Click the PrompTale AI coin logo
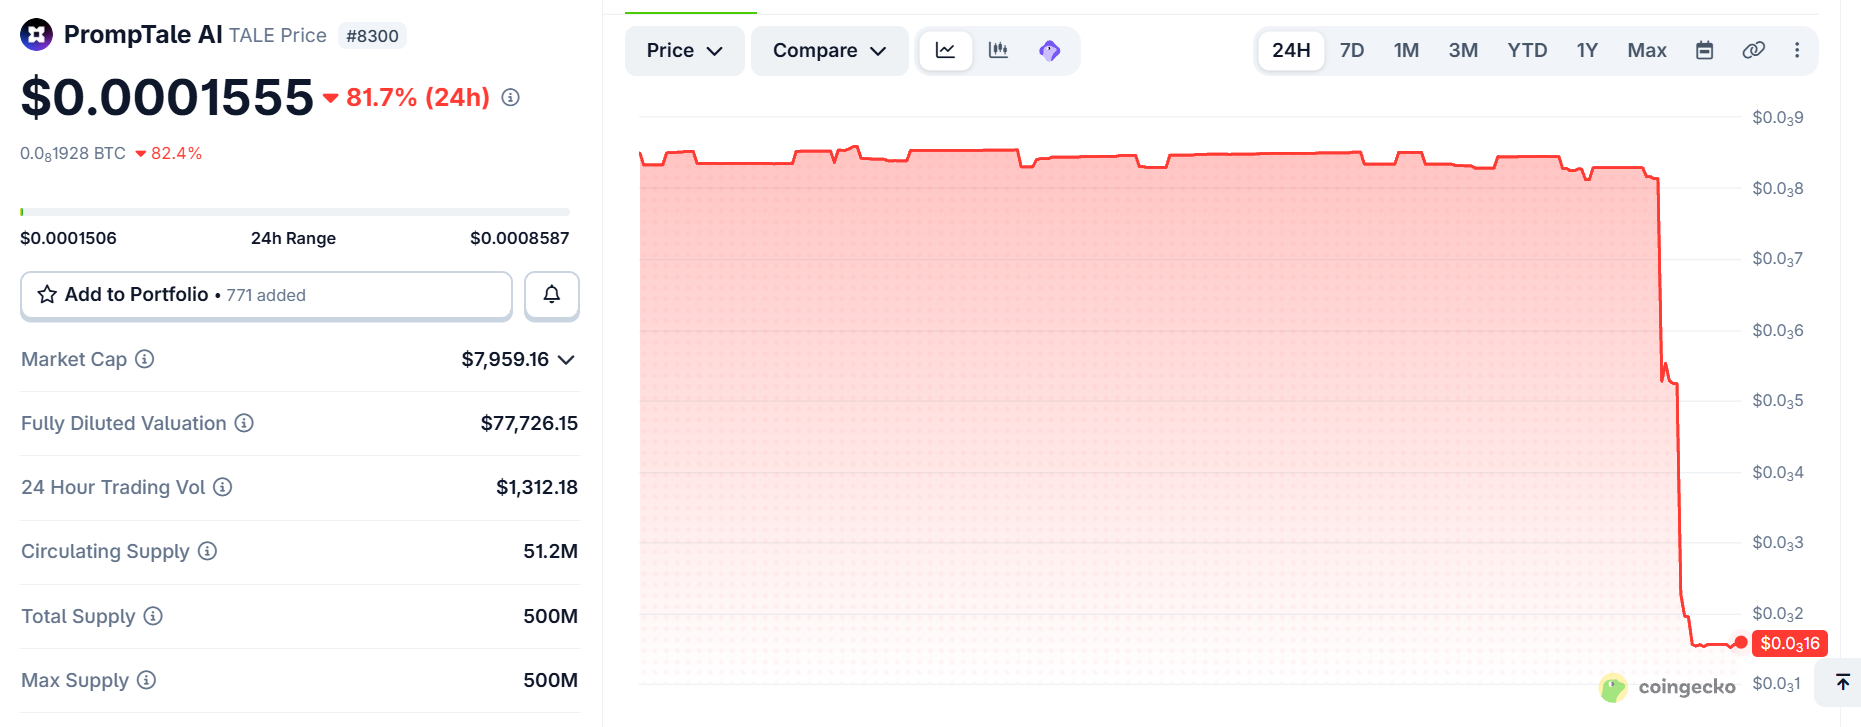 click(37, 35)
